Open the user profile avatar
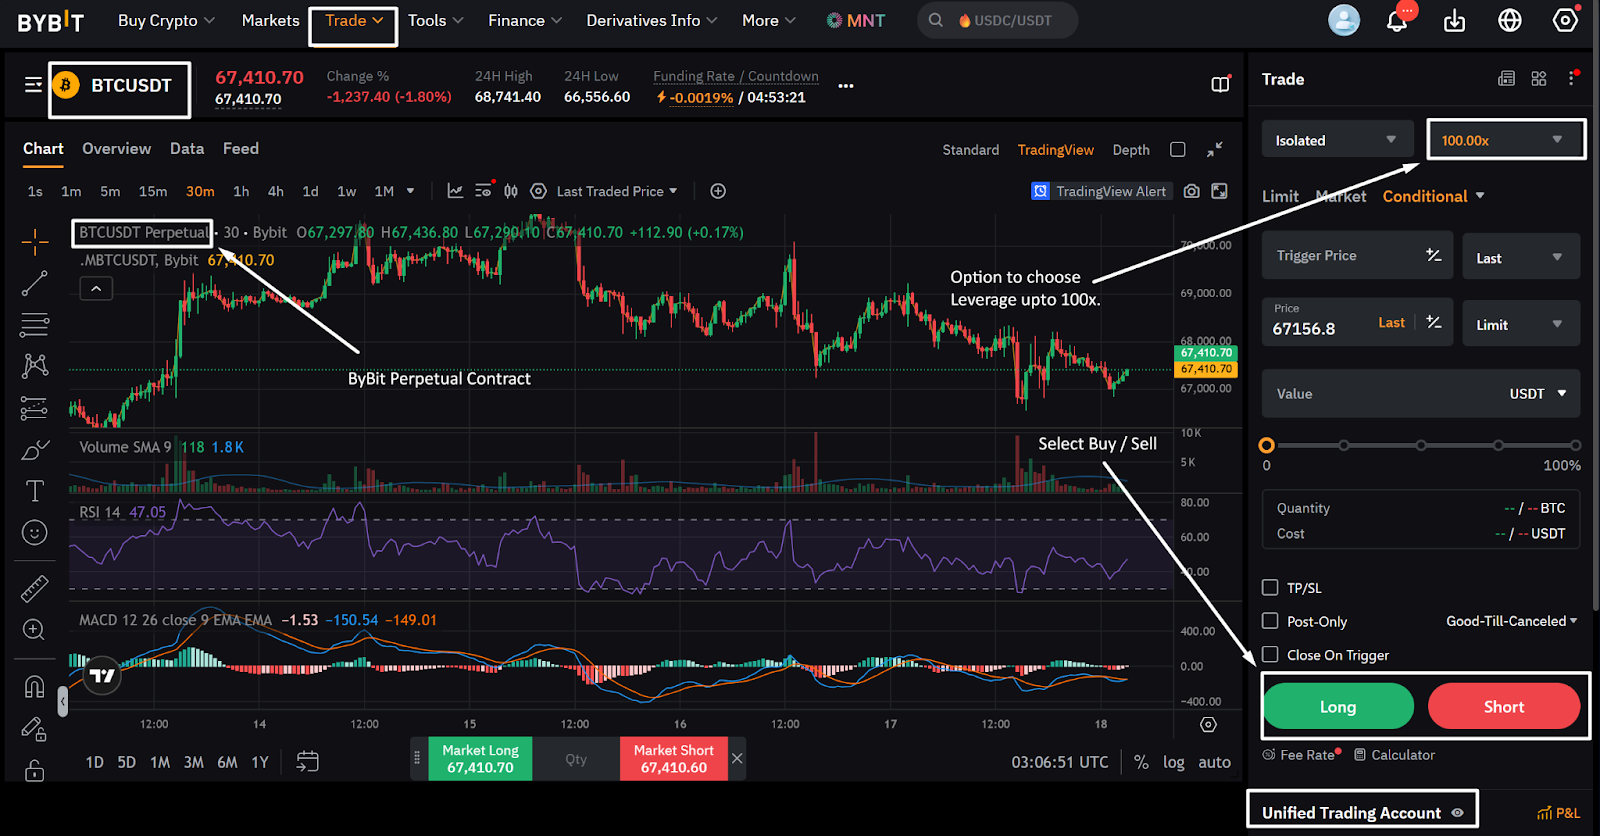The height and width of the screenshot is (836, 1600). click(x=1344, y=20)
